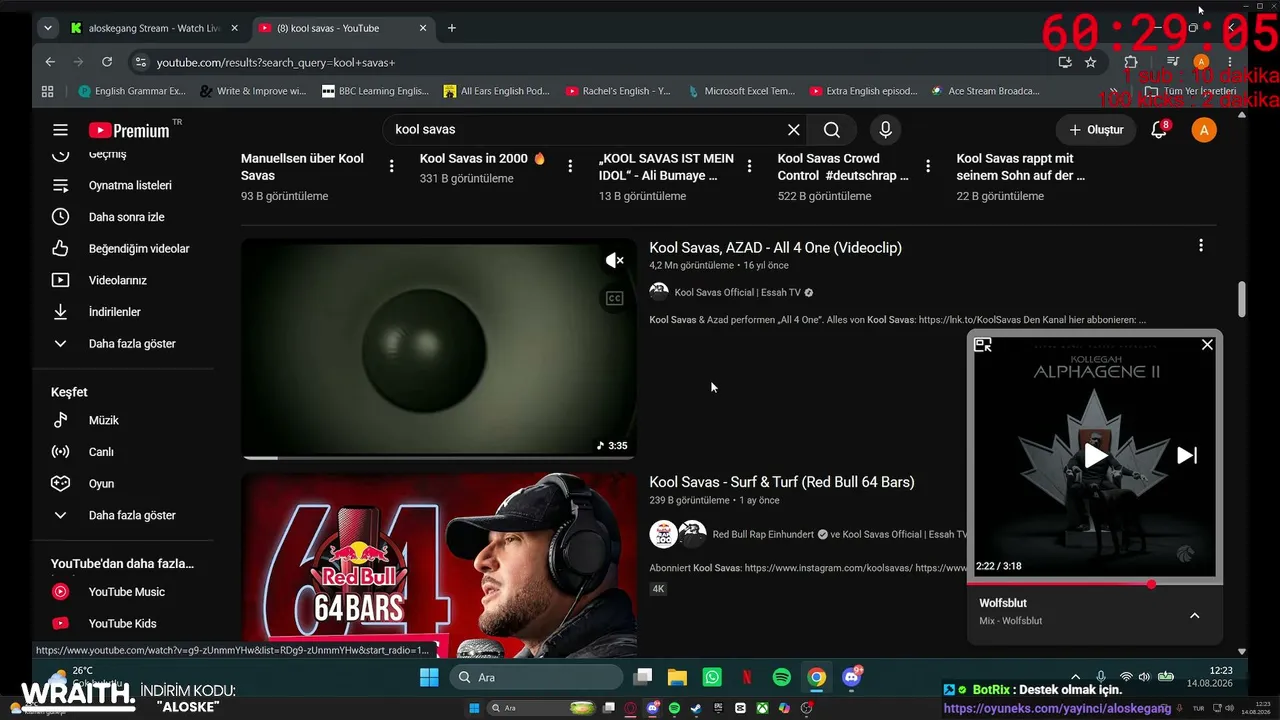1280x720 pixels.
Task: Seek within the miniplayer red progress bar
Action: (1095, 584)
